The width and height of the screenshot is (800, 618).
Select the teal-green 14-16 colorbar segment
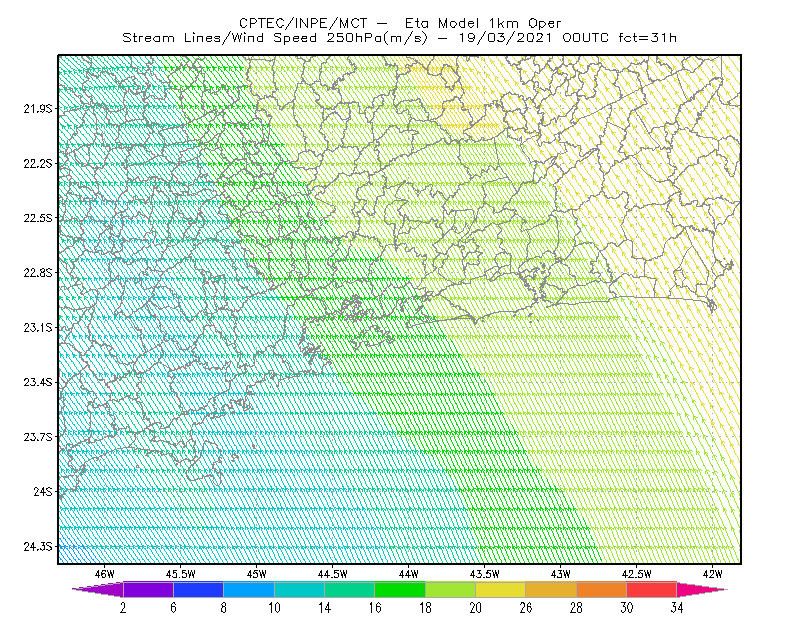click(x=349, y=589)
